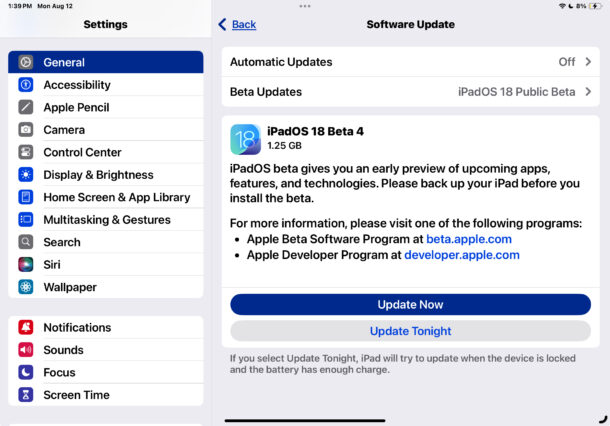Tap the Update Now button
This screenshot has height=426, width=610.
point(410,304)
